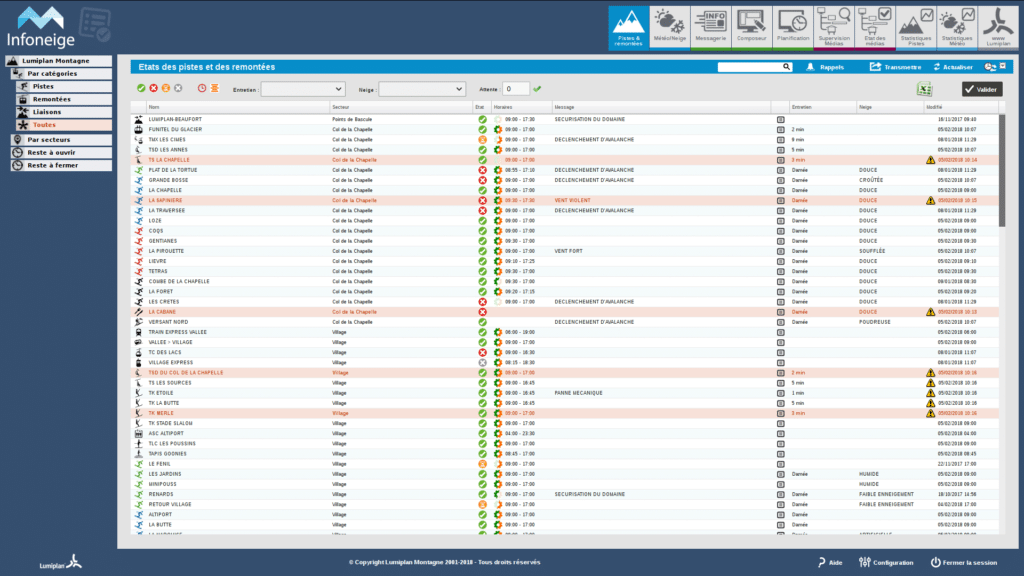Toggle closed state of GRANDE BOSSE
The width and height of the screenshot is (1024, 576).
pos(483,180)
